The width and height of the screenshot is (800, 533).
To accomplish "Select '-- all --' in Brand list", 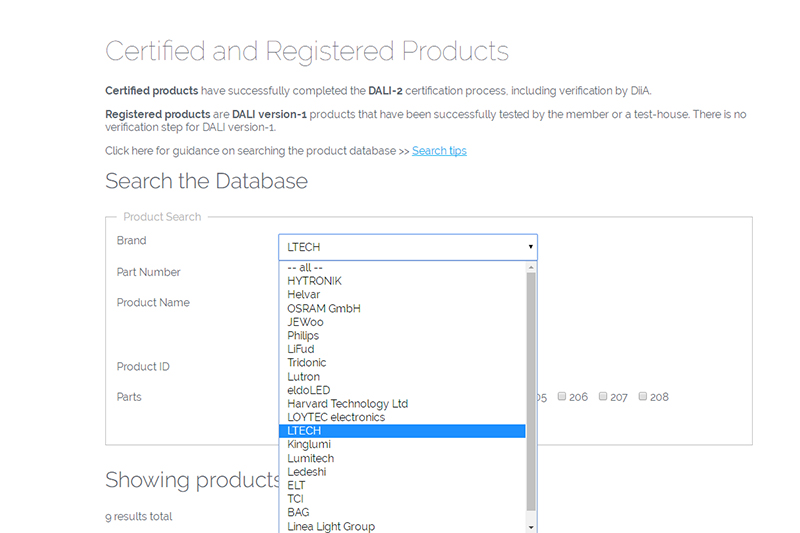I will [403, 267].
